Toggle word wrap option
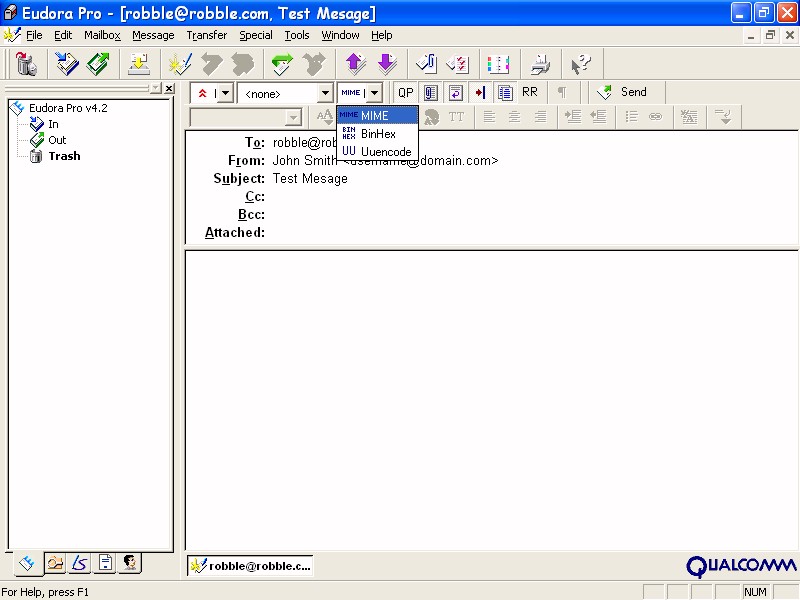Viewport: 800px width, 600px height. coord(456,92)
